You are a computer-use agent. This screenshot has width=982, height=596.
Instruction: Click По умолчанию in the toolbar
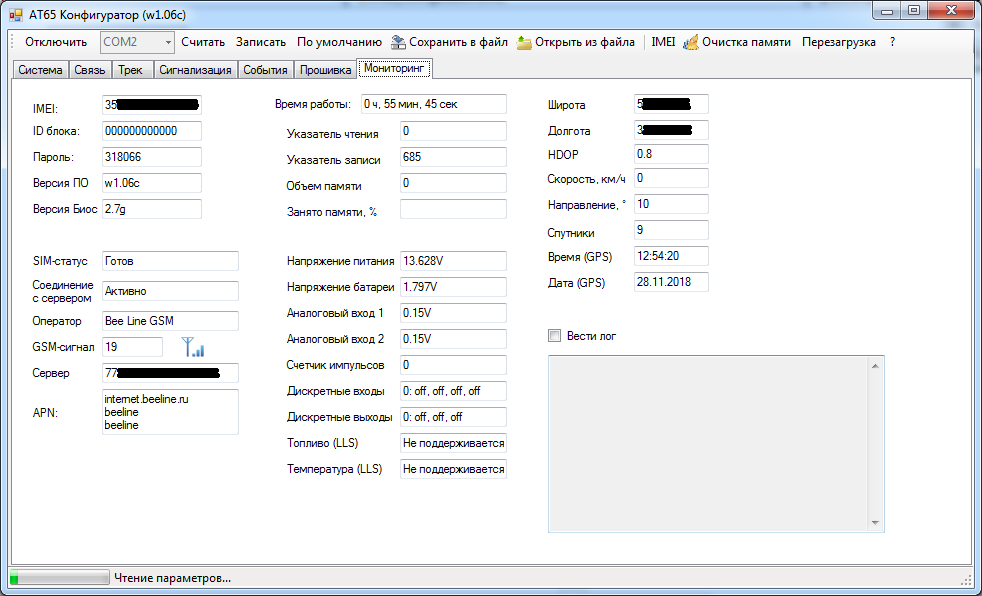339,43
